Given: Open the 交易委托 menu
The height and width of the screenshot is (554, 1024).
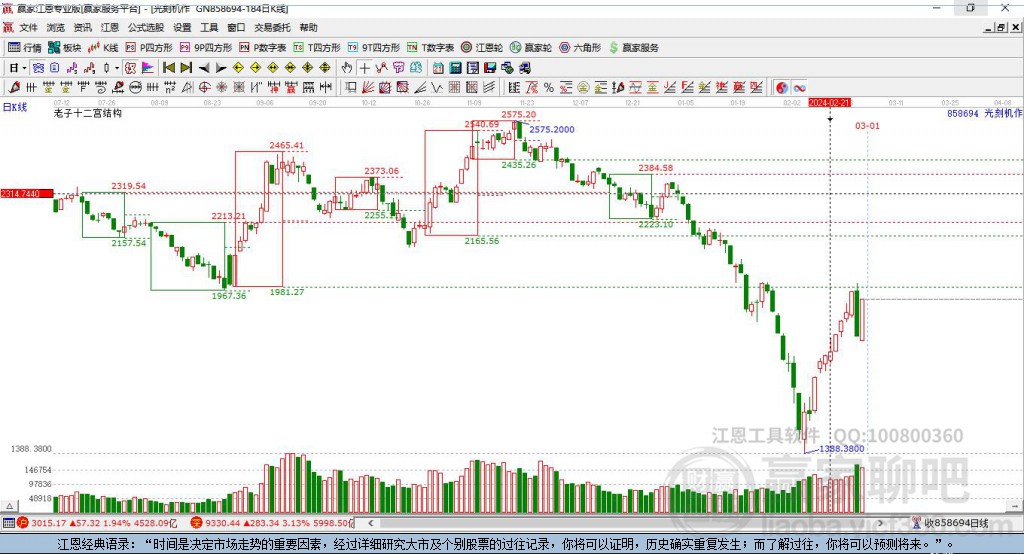Looking at the screenshot, I should point(272,27).
